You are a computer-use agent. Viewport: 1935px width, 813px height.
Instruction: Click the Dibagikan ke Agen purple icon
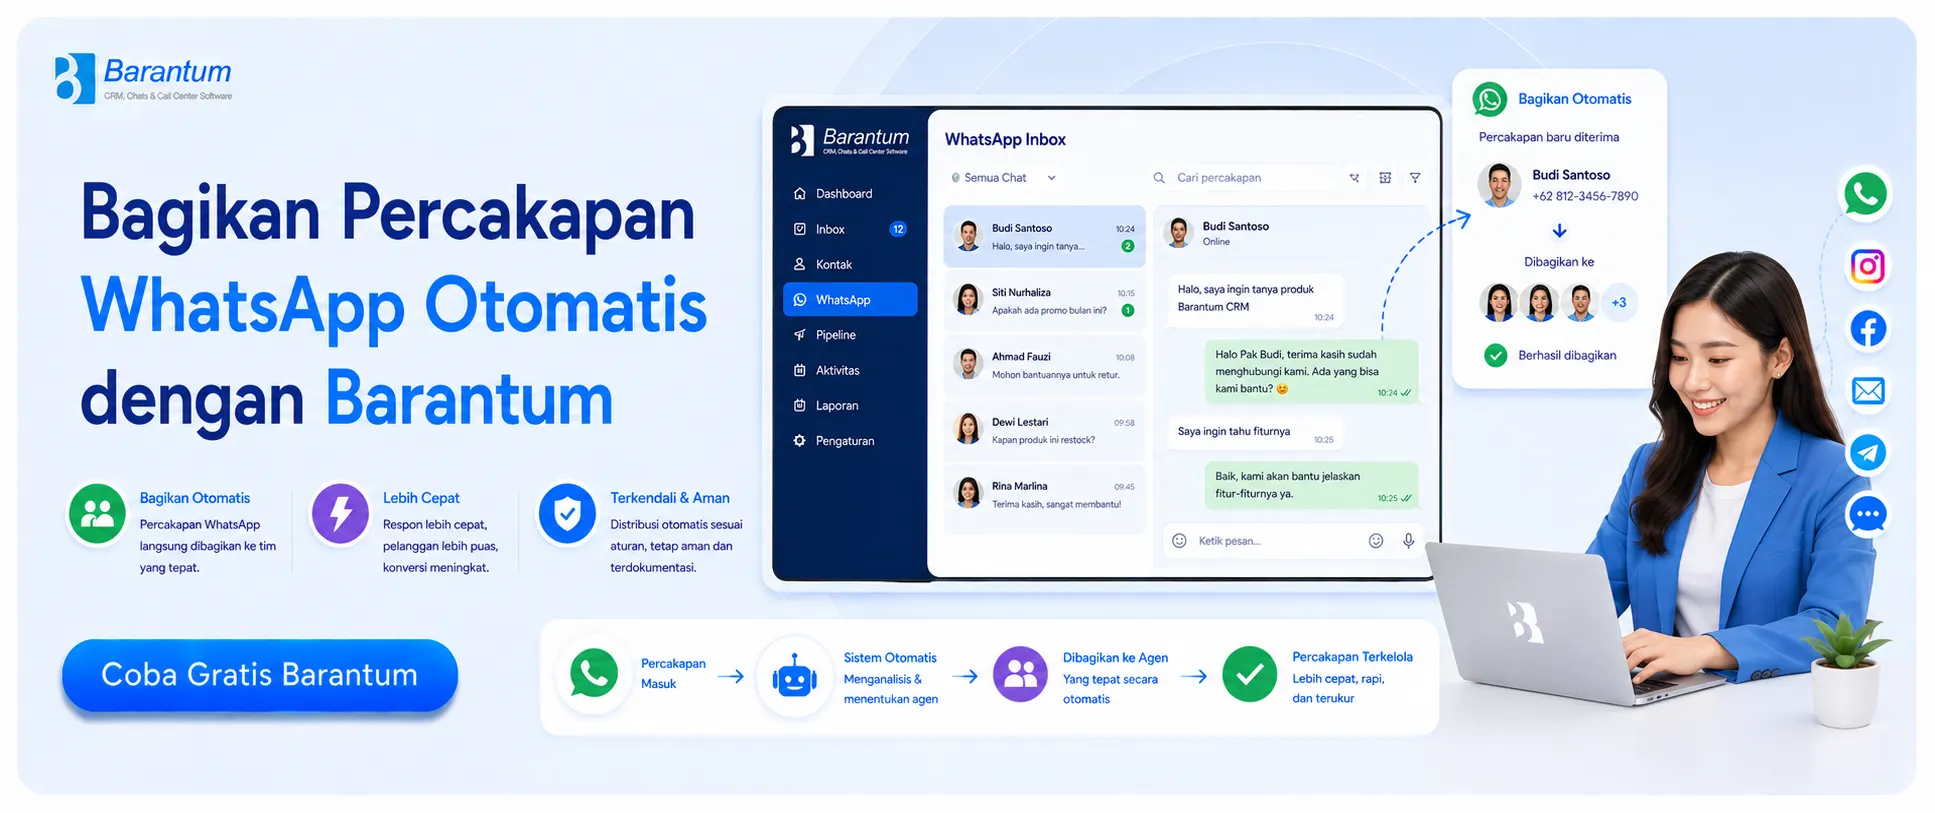(x=1020, y=675)
